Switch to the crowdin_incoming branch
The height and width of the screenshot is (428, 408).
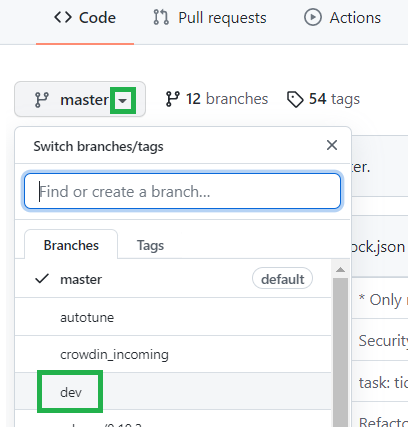tap(173, 354)
